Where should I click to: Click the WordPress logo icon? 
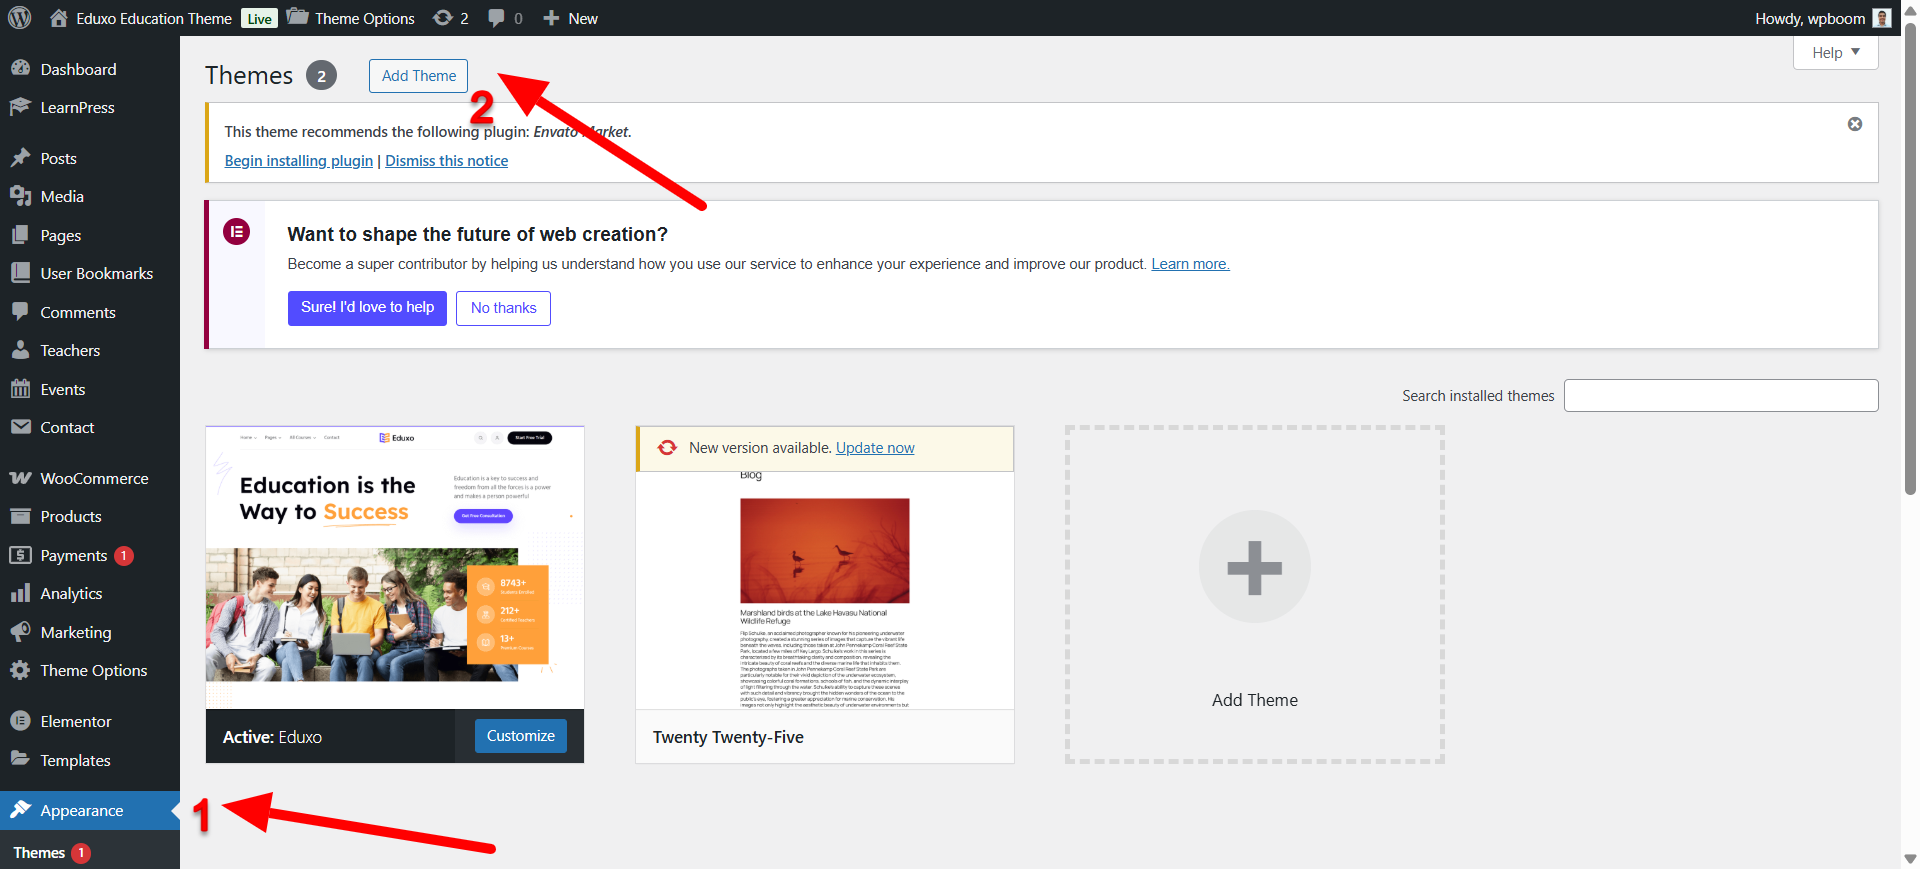pyautogui.click(x=20, y=18)
